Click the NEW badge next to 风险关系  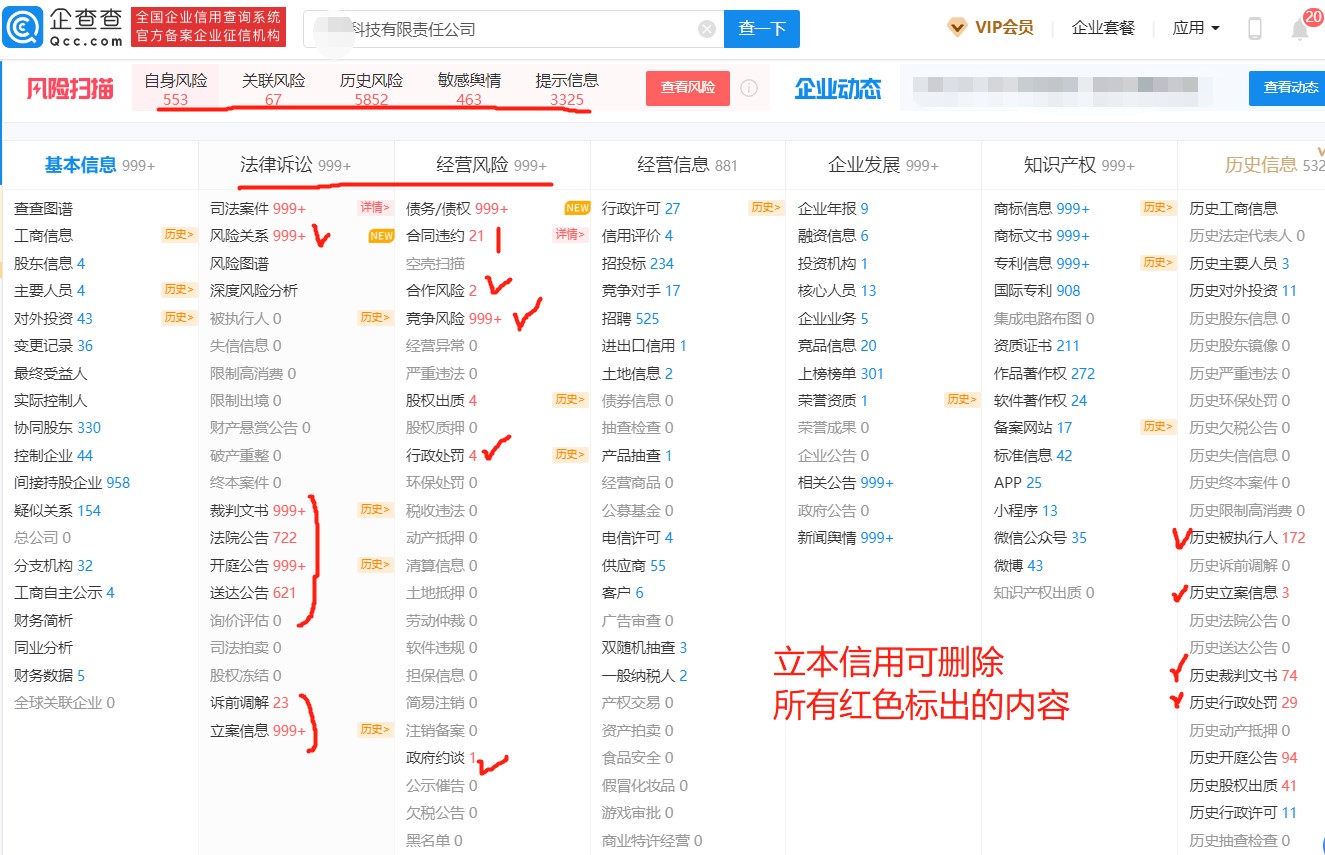tap(381, 236)
